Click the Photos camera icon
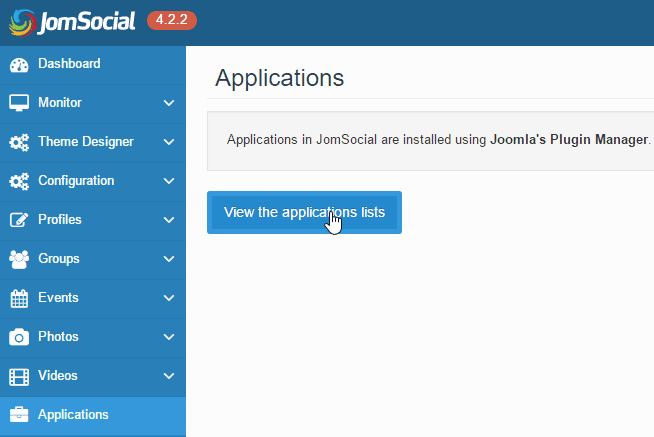 coord(19,337)
